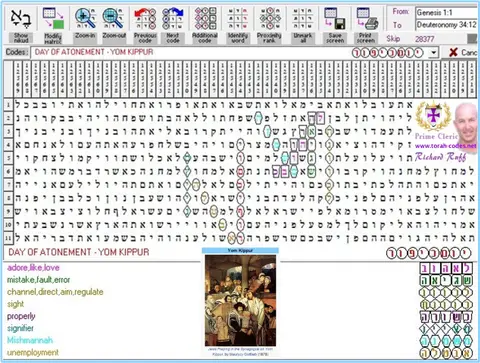
Task: Click the Skip value 28377
Action: 424,39
